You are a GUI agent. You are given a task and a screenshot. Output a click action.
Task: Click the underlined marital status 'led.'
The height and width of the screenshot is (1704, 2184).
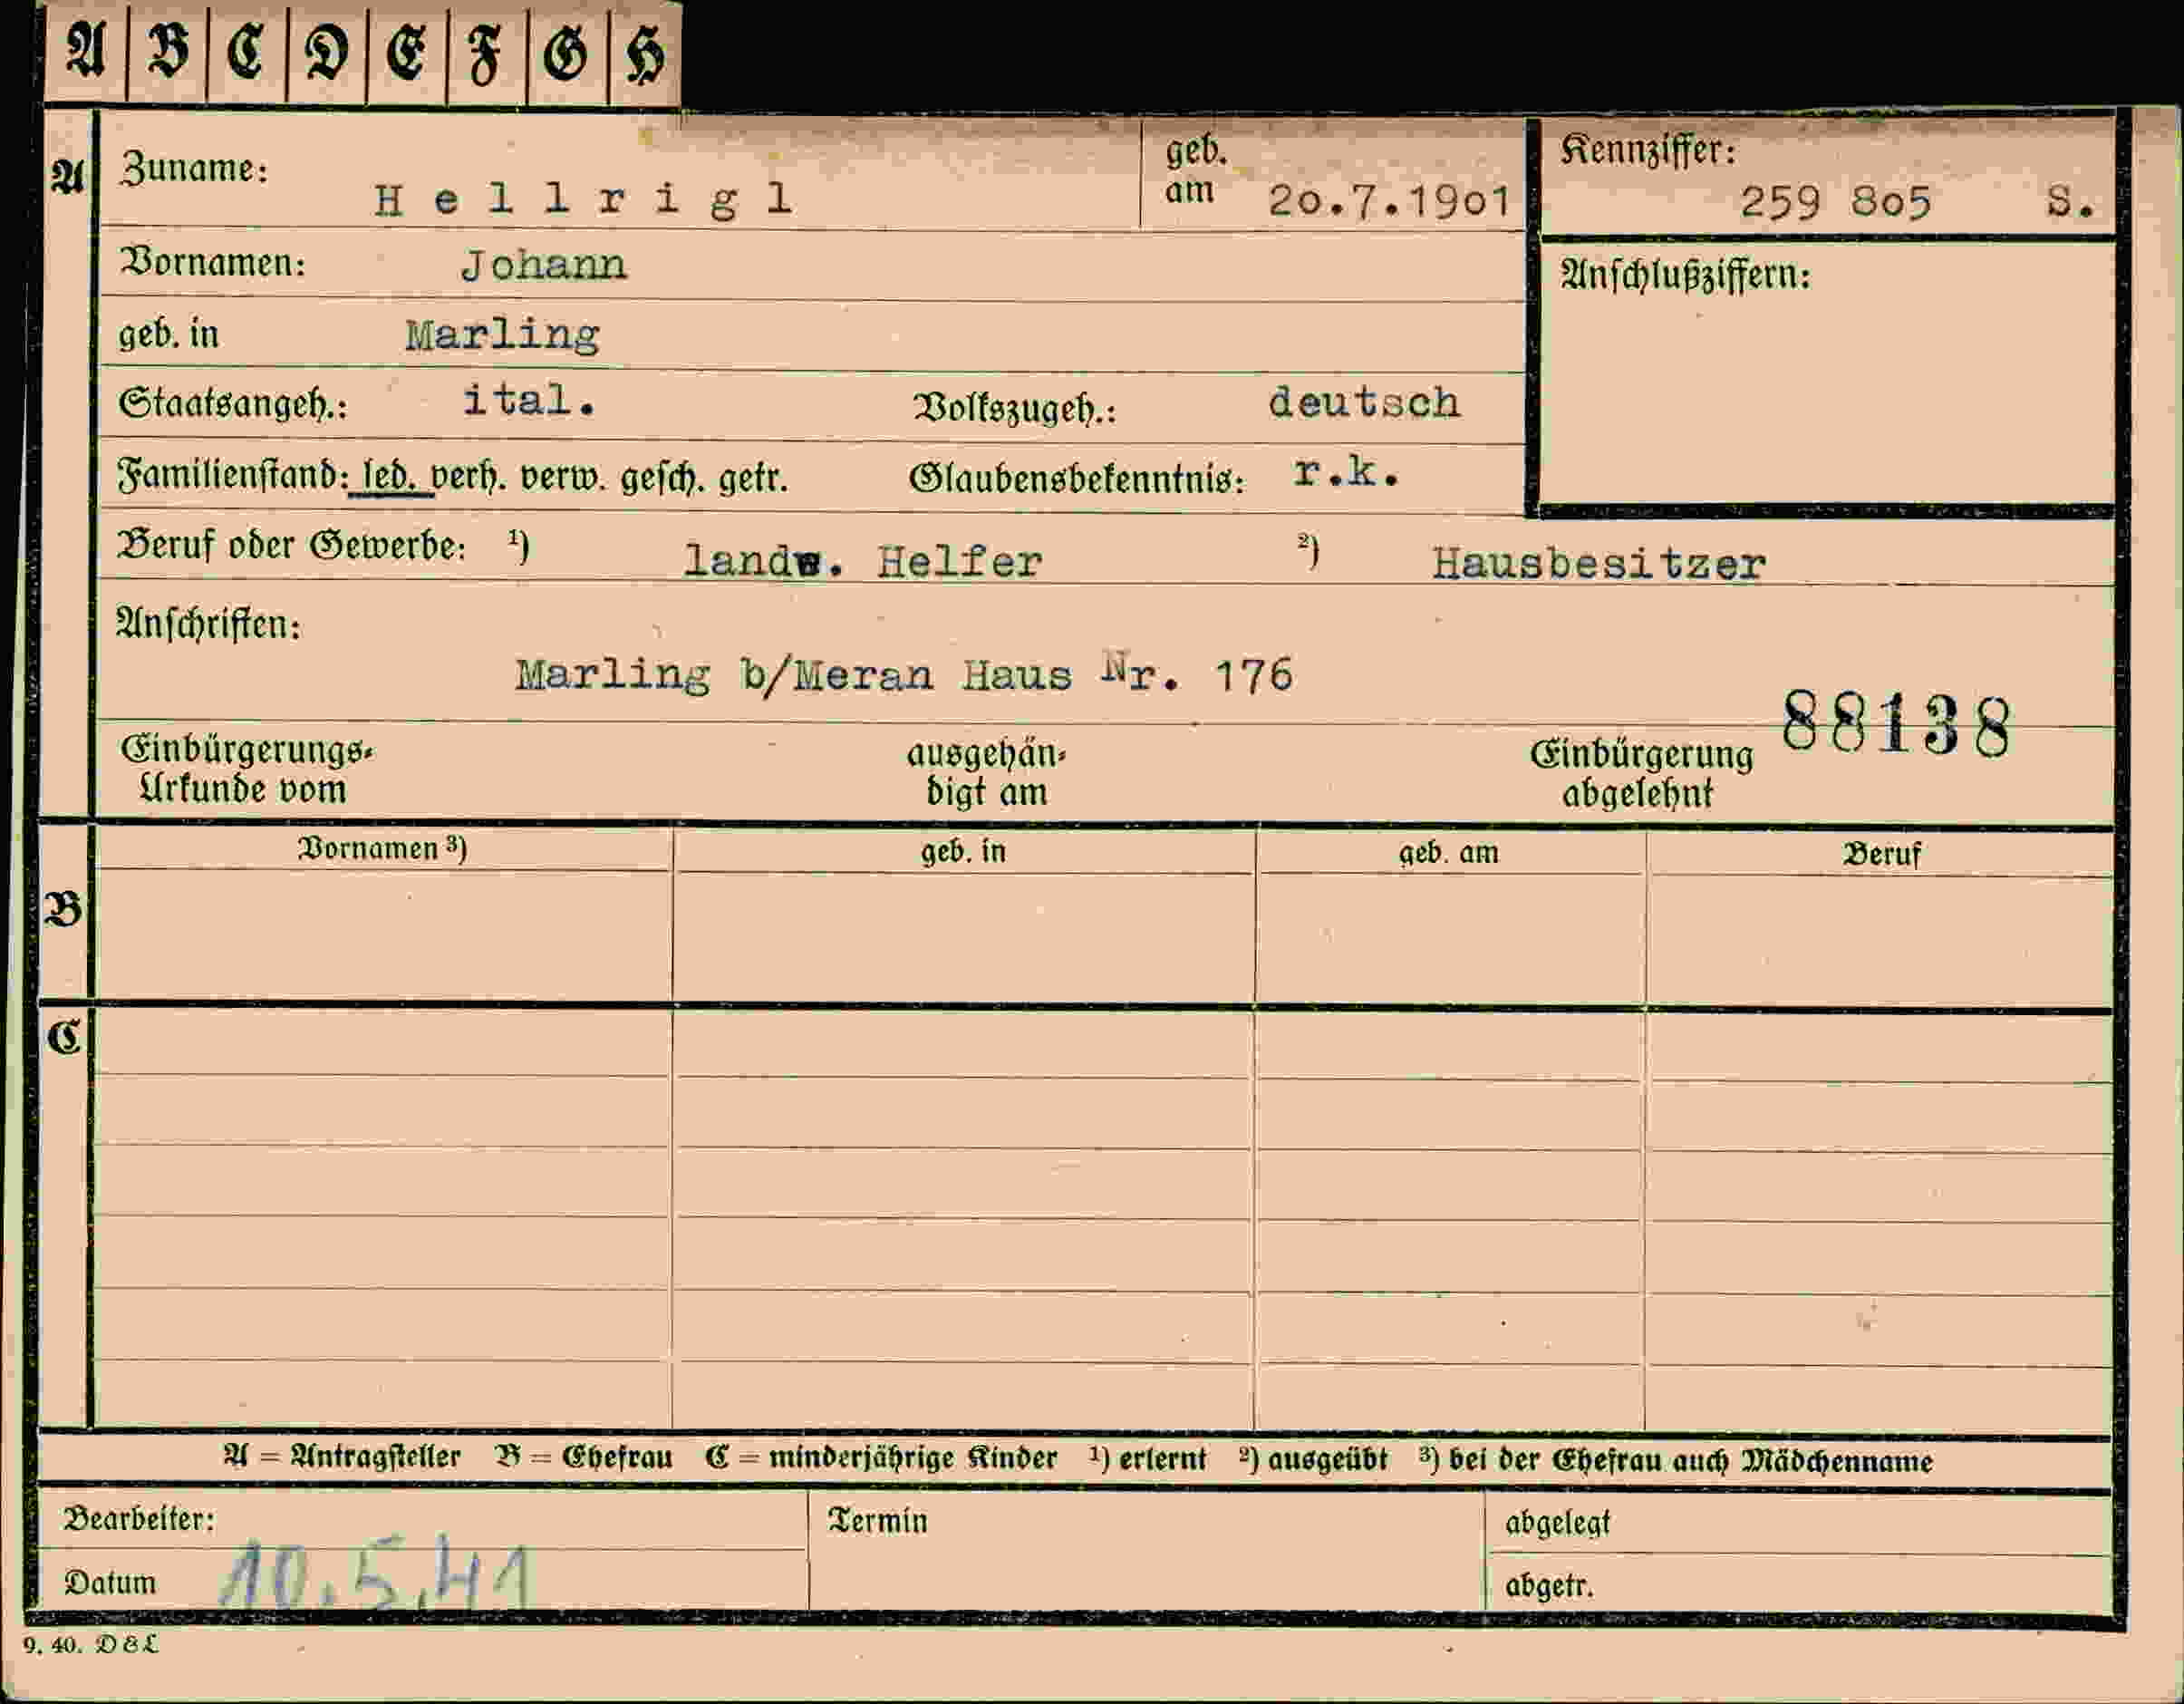click(389, 476)
